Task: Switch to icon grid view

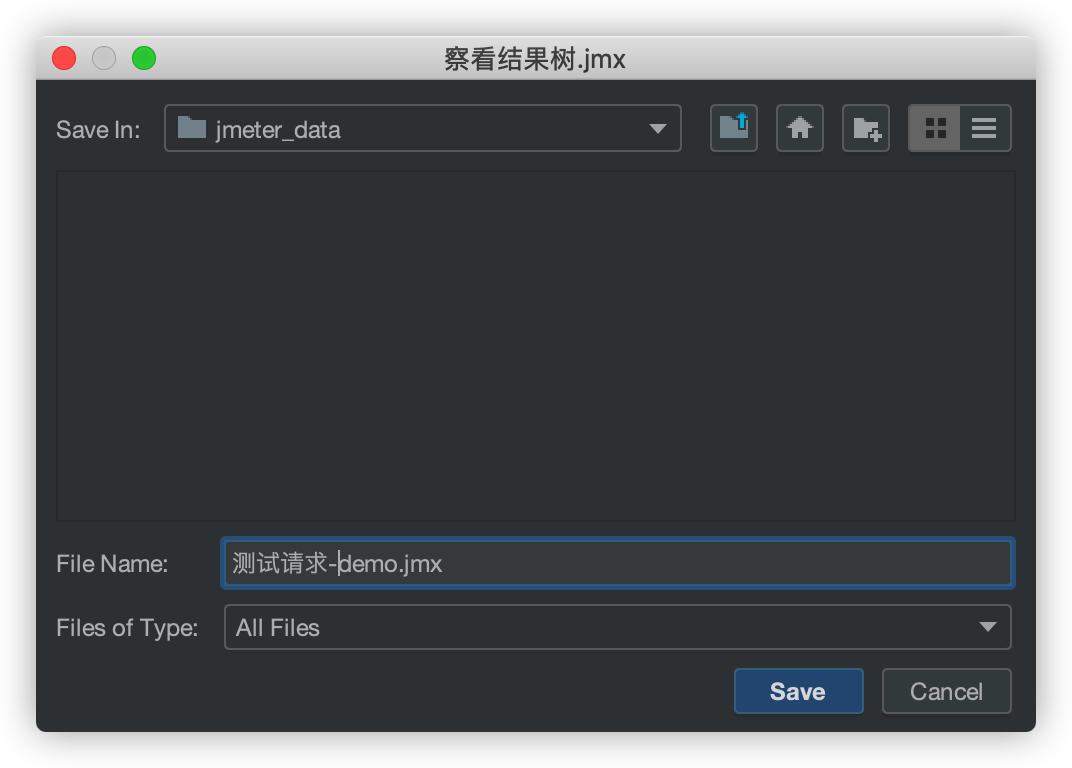Action: (x=935, y=128)
